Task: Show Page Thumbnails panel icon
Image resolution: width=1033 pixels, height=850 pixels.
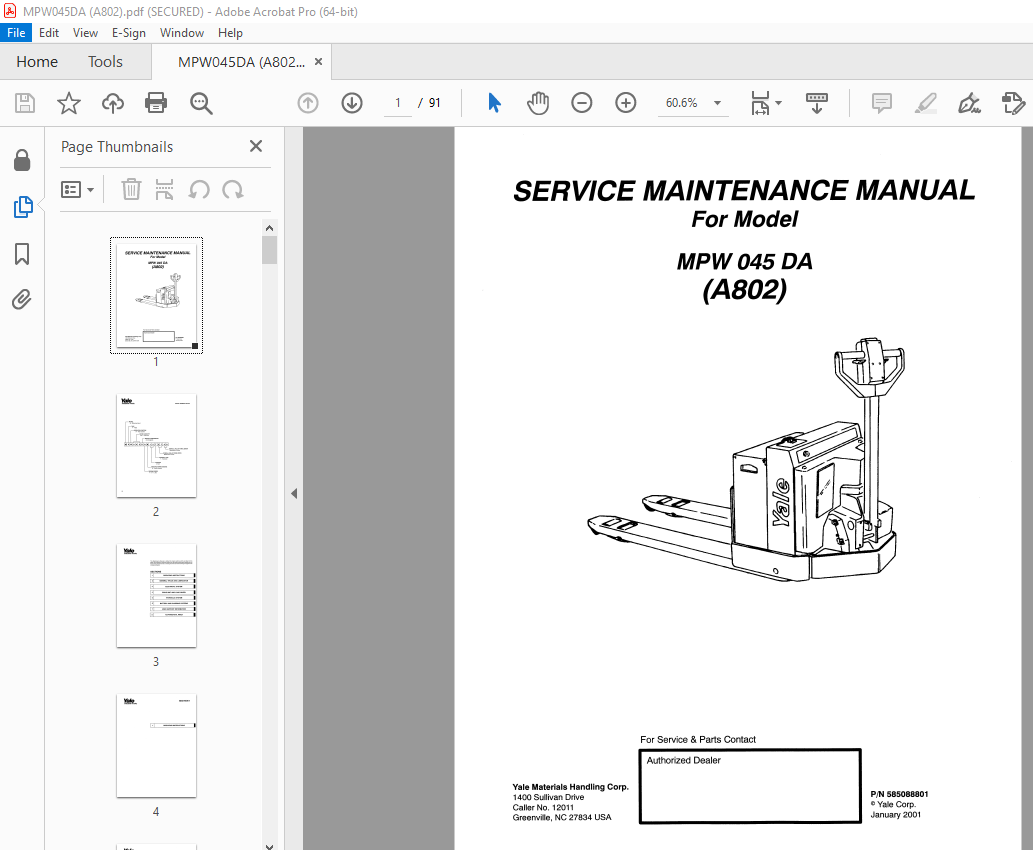Action: click(x=22, y=207)
